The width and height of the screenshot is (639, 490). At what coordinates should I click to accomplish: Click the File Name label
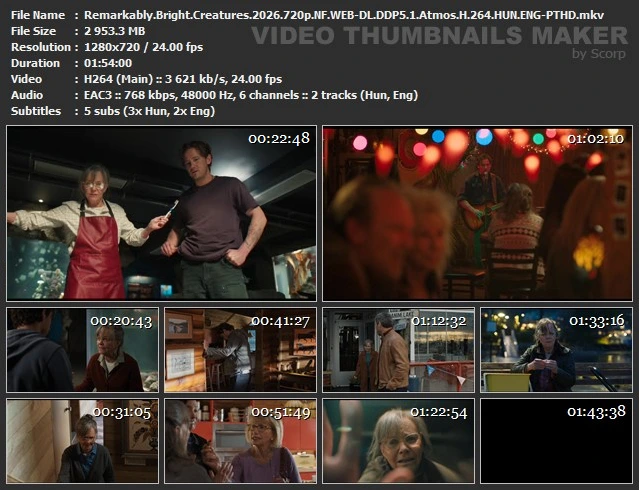coord(38,15)
